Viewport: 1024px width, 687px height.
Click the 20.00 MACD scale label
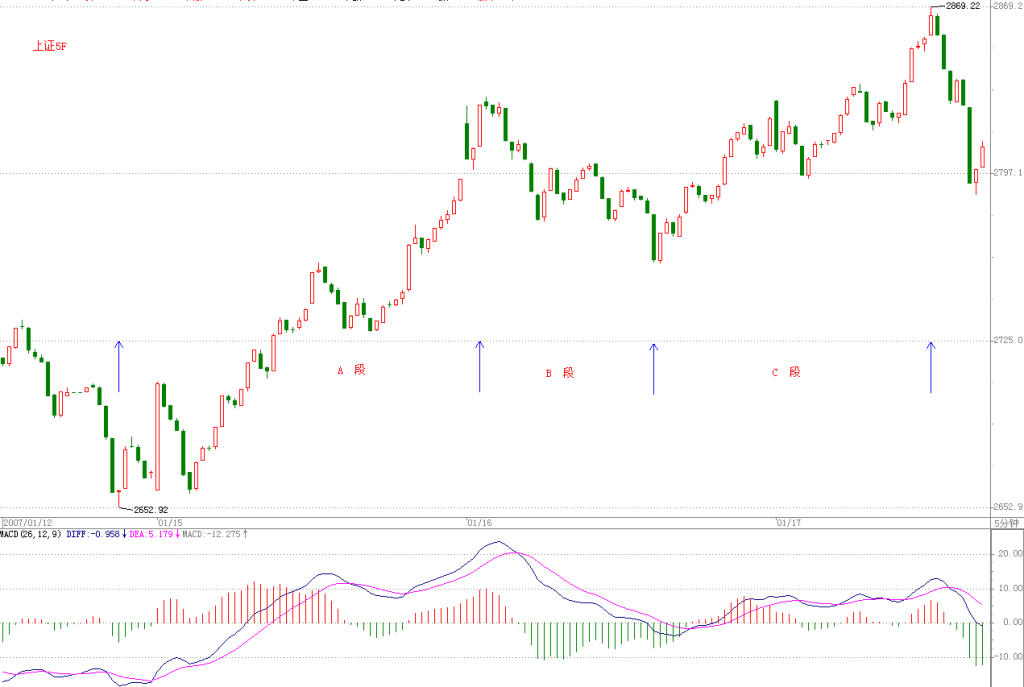1010,554
